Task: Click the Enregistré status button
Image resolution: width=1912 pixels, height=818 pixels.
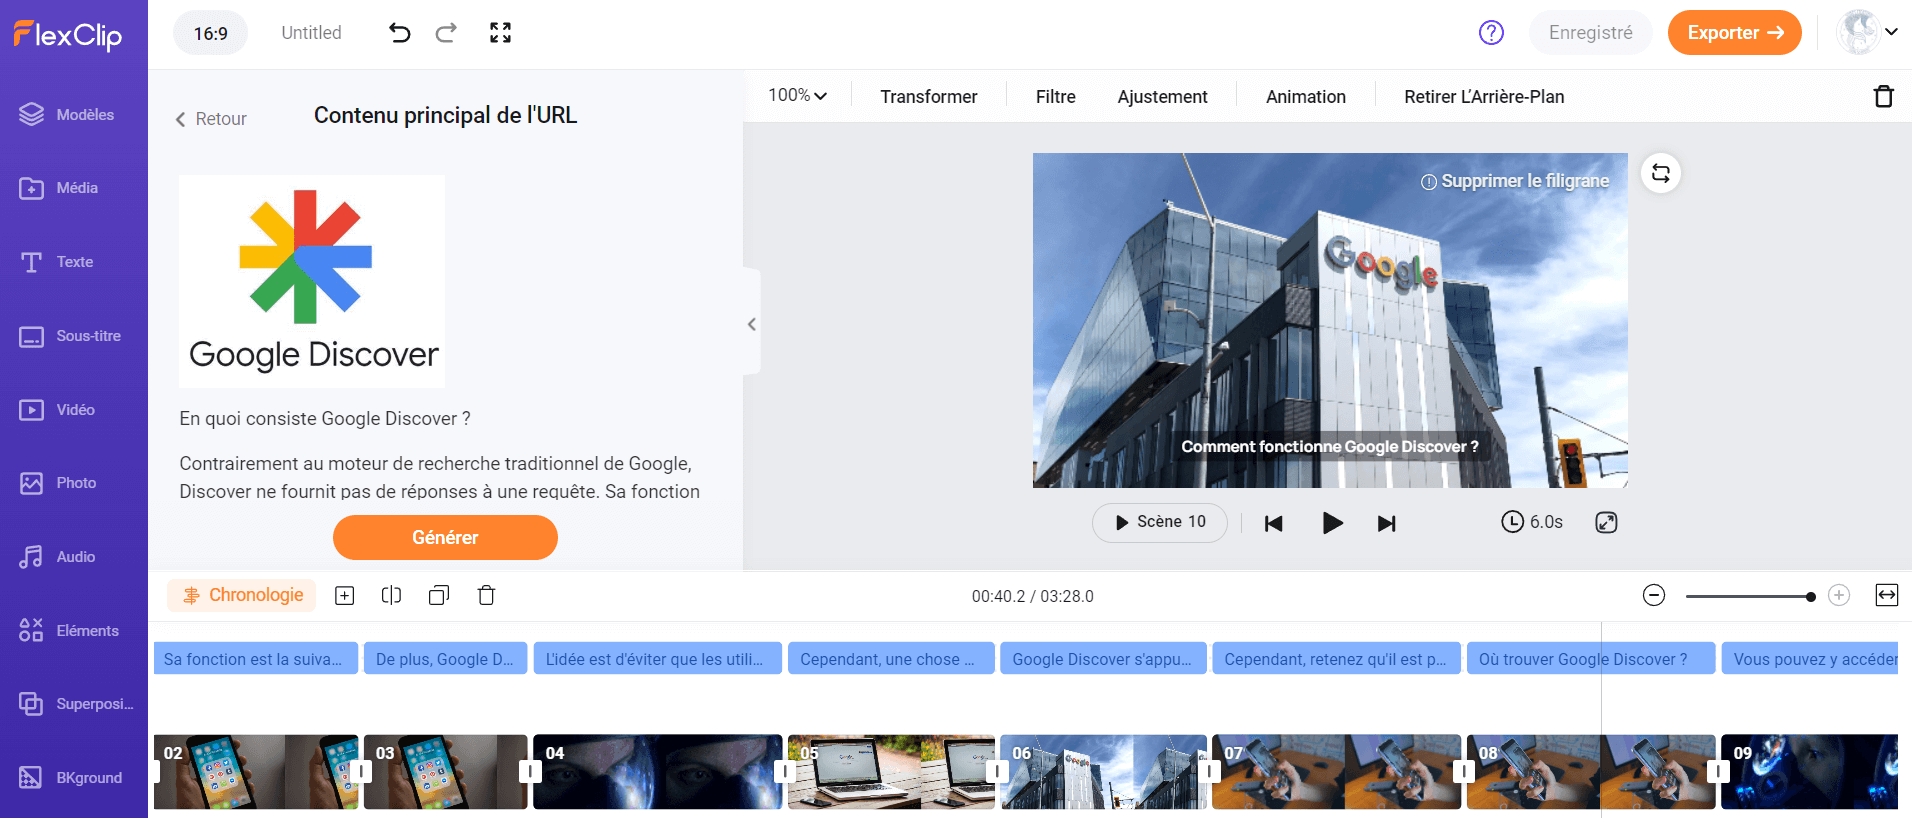Action: click(1591, 33)
